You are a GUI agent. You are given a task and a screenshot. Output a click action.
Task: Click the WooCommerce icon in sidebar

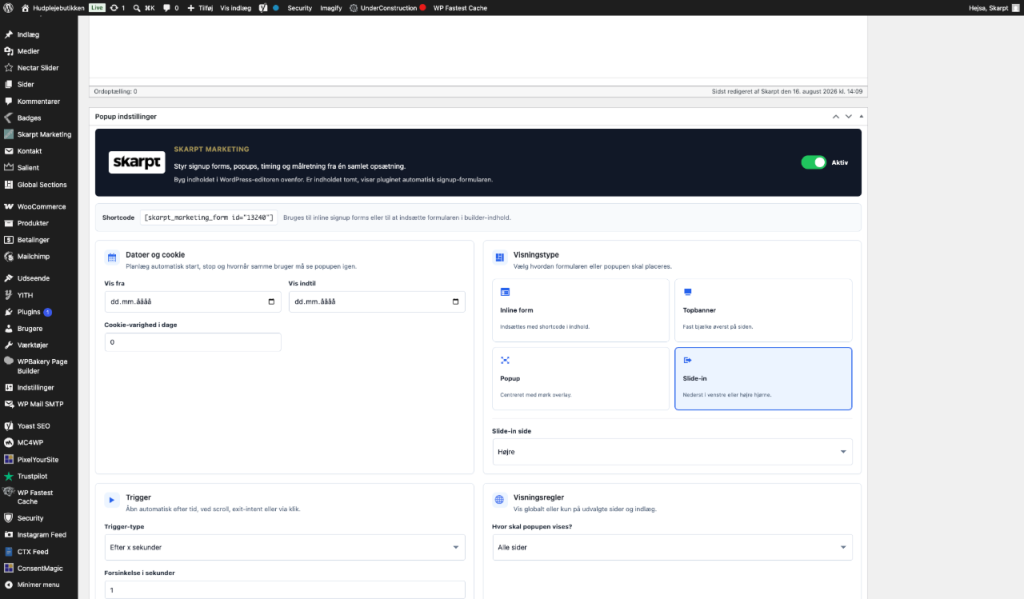point(8,206)
